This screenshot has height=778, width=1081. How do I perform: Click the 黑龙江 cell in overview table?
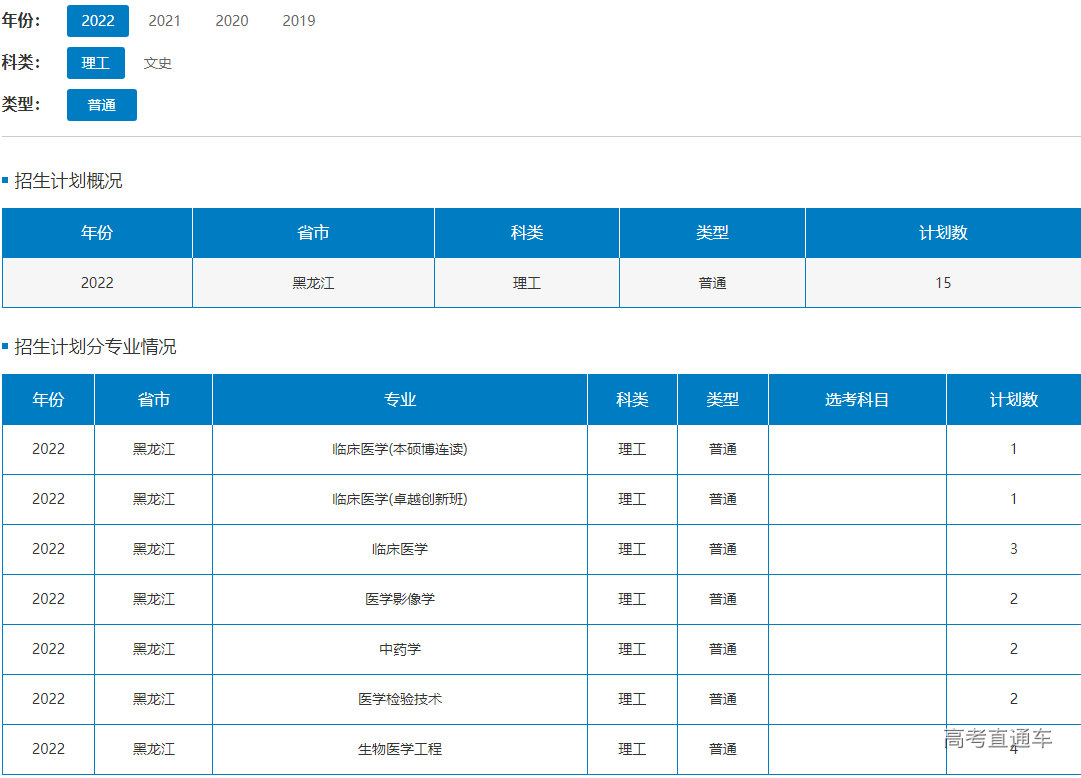[x=313, y=283]
